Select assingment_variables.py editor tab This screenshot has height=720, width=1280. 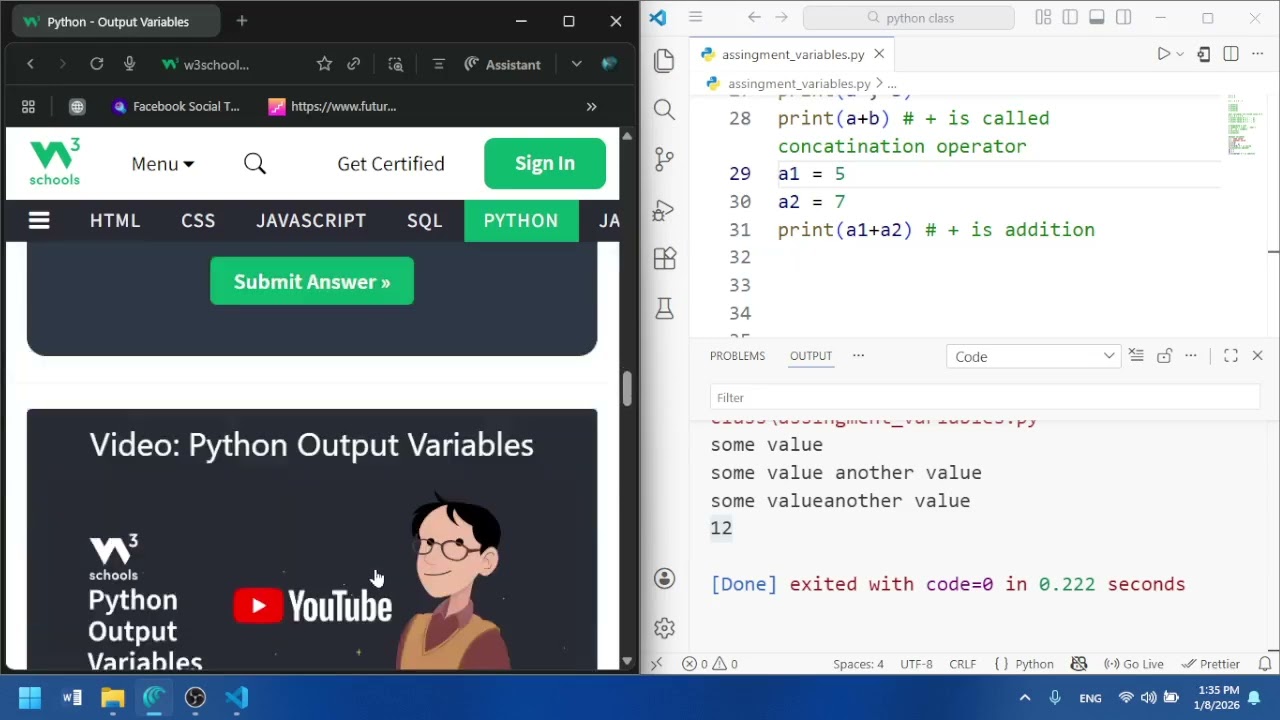click(x=791, y=54)
